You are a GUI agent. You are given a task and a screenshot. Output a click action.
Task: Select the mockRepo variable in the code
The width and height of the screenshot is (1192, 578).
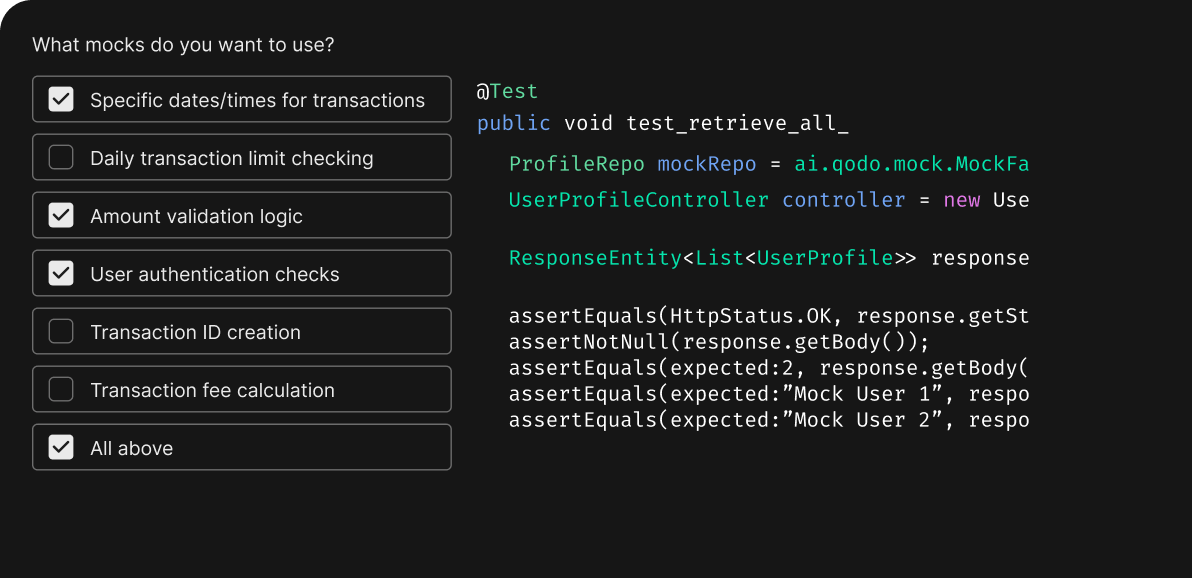pos(706,163)
